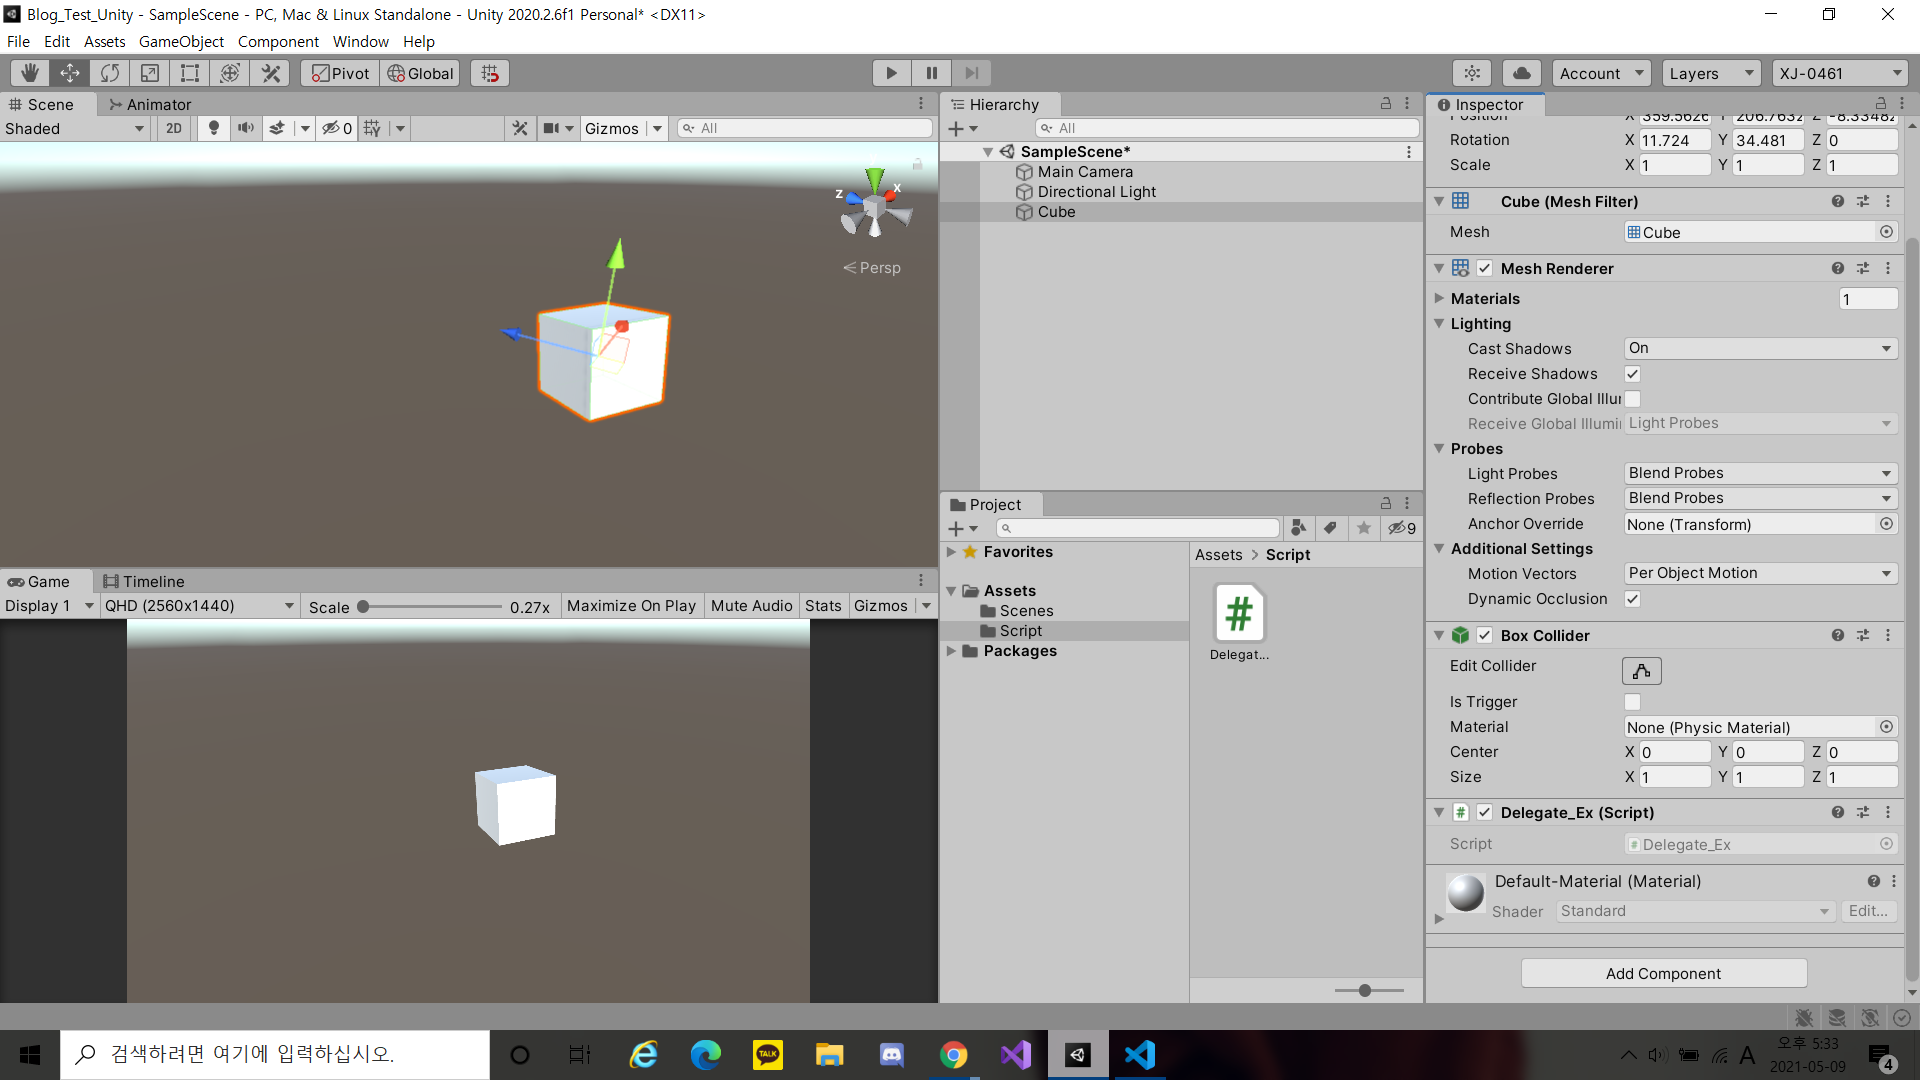Enable Maximize On Play in Game view
This screenshot has width=1920, height=1080.
coord(631,605)
